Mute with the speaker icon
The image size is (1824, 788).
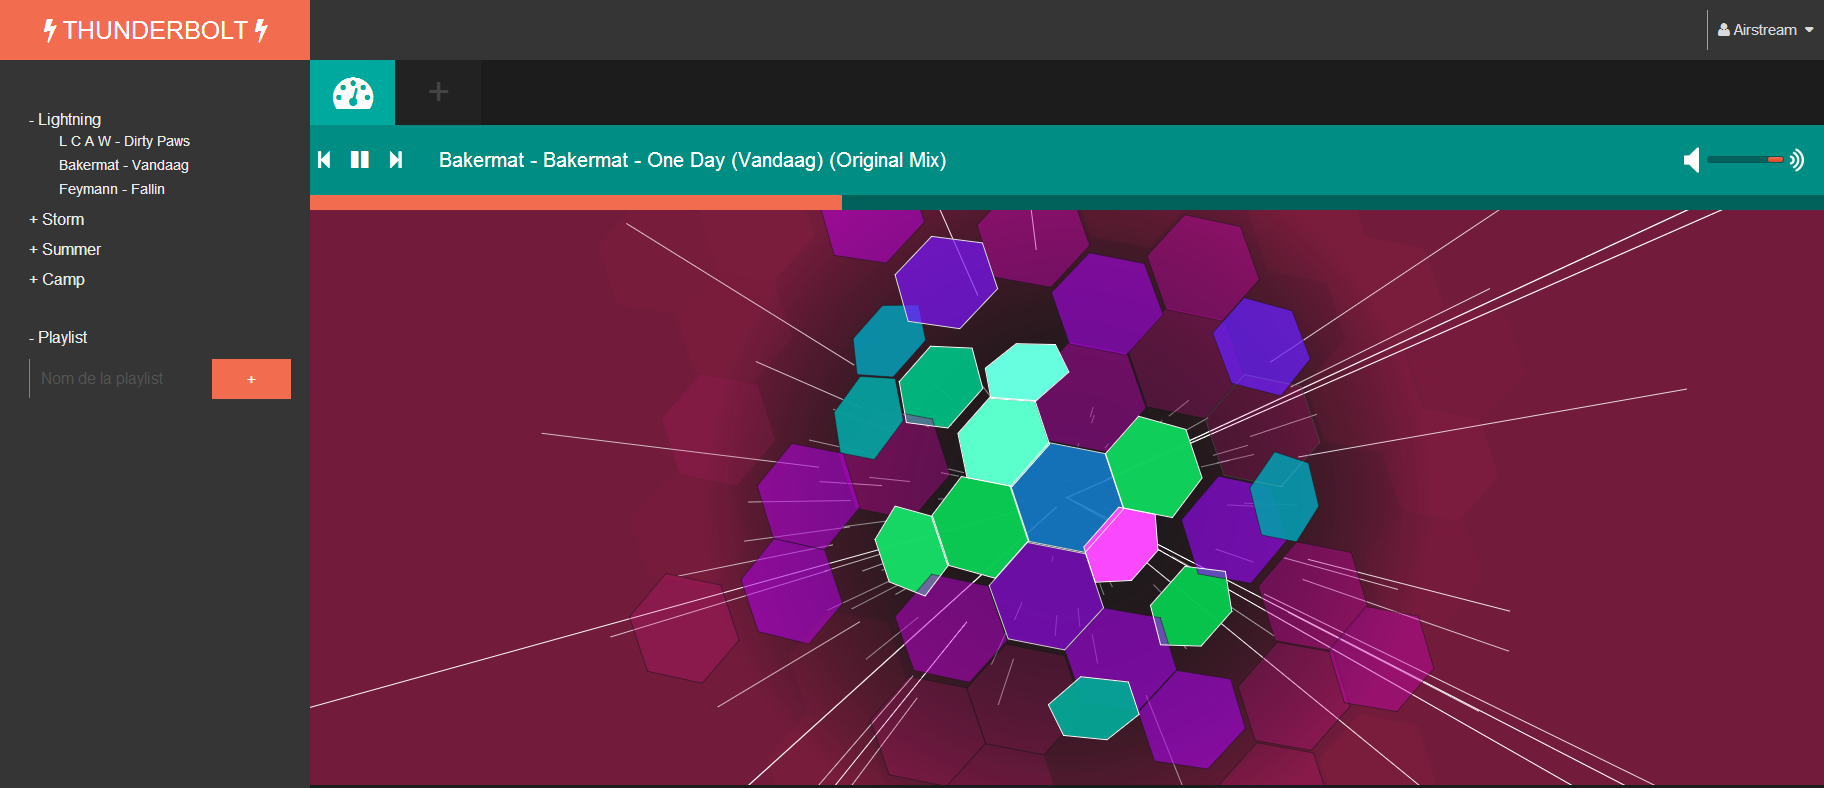click(x=1691, y=160)
